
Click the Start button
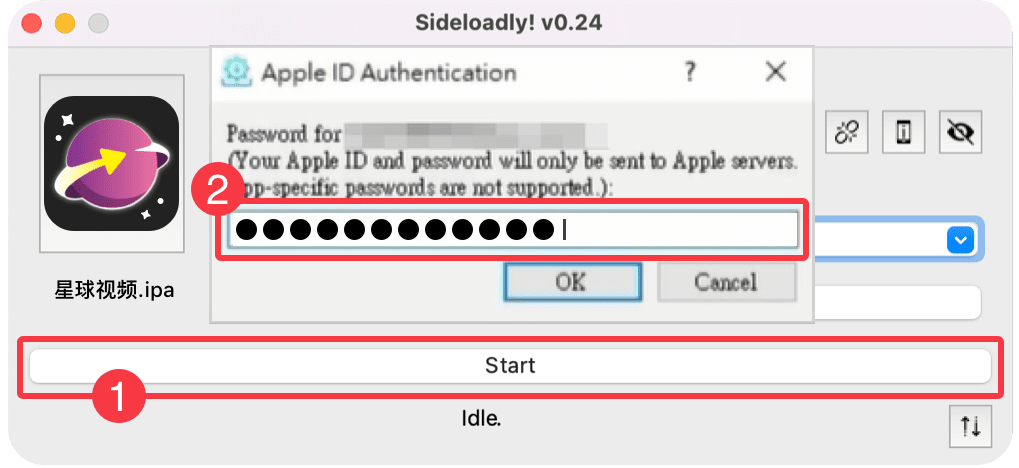510,366
